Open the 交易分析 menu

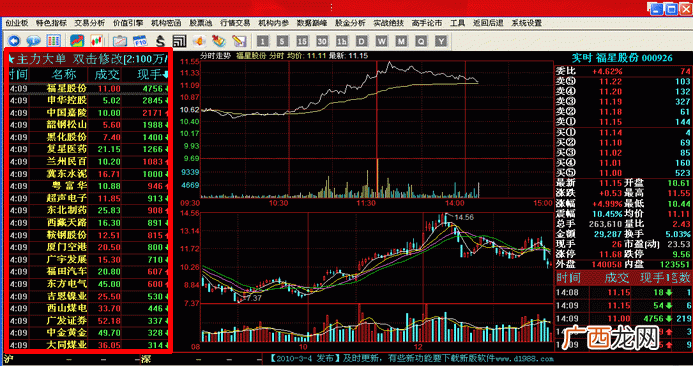tap(90, 23)
